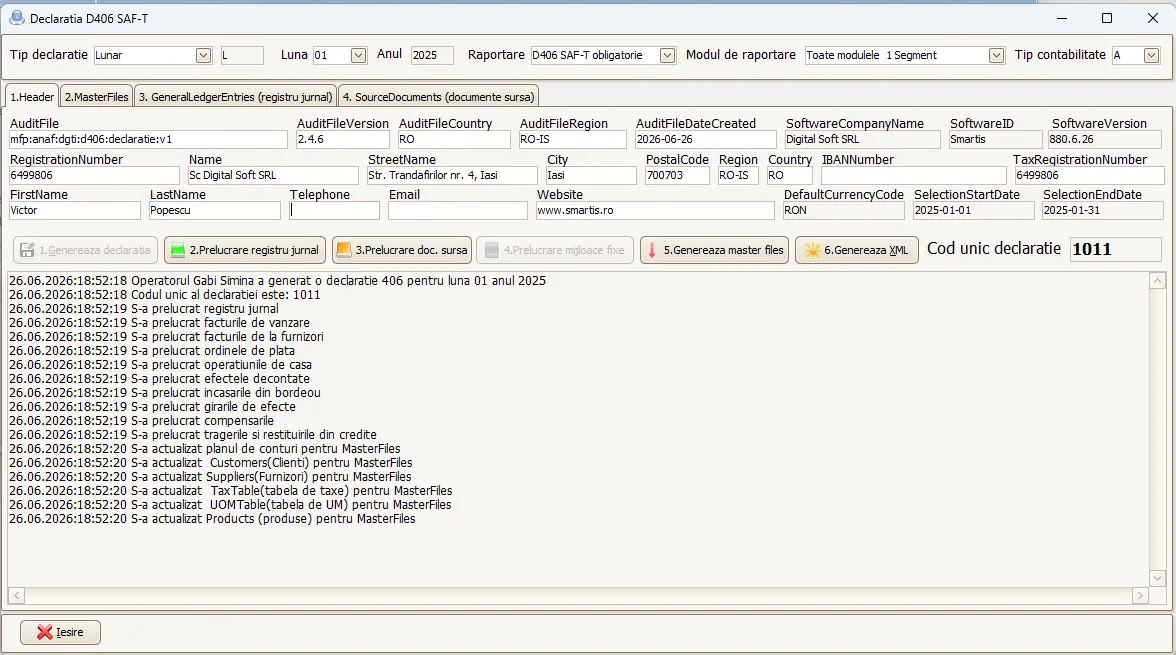
Task: Click the FirstName field
Action: point(74,211)
